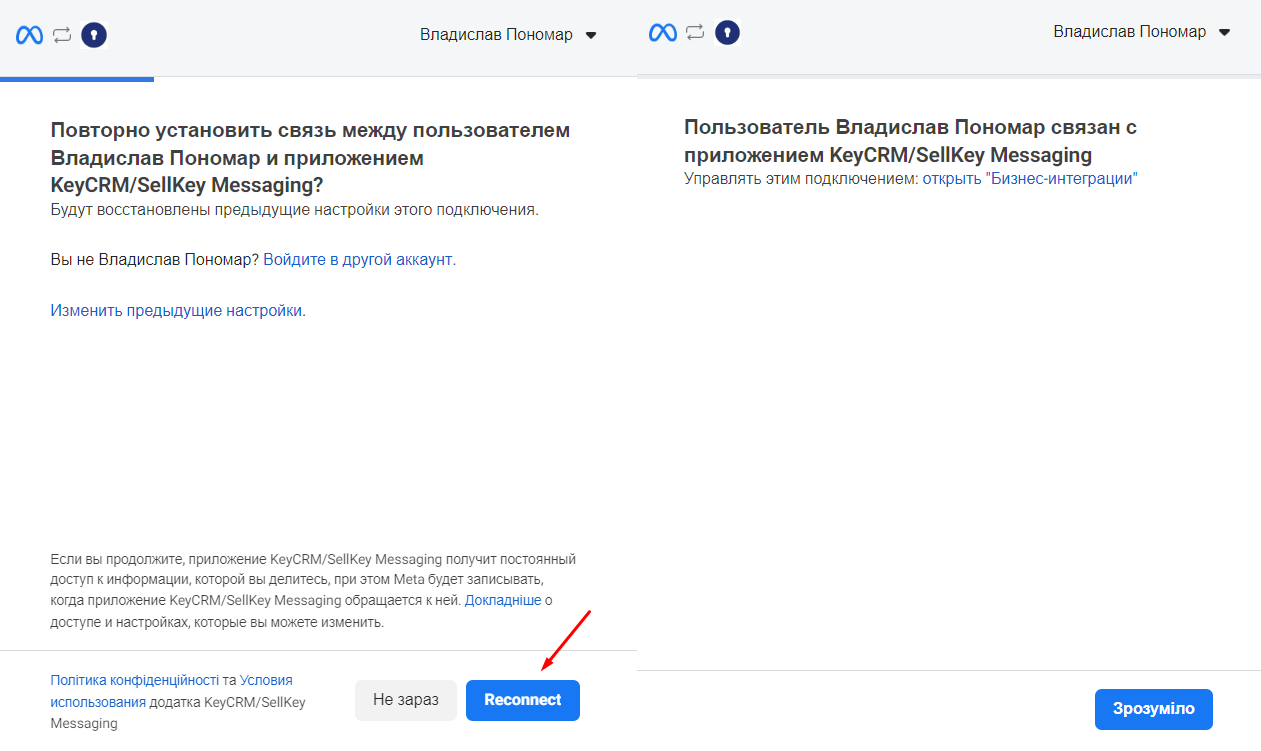Click 'Будут восстановлены предыдущие настройки' text
1261x751 pixels.
pyautogui.click(x=294, y=210)
